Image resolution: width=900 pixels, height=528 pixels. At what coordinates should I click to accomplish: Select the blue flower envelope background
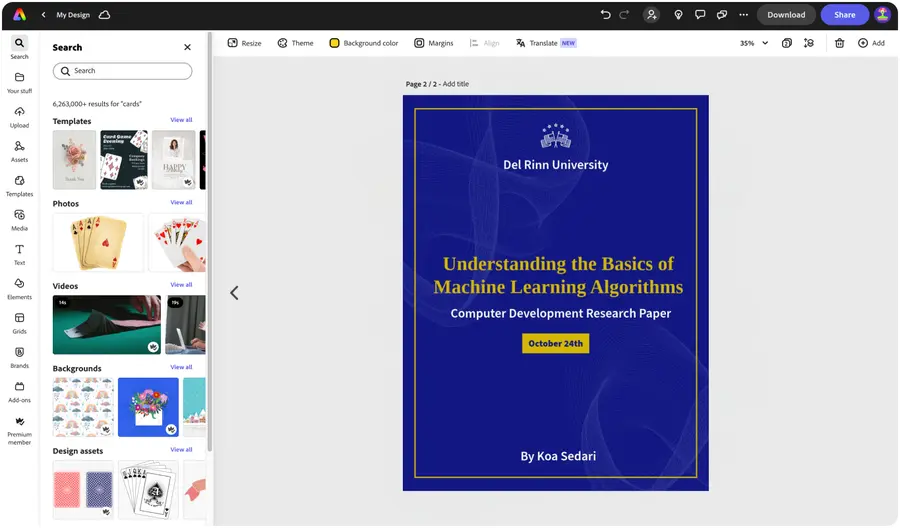(x=149, y=407)
